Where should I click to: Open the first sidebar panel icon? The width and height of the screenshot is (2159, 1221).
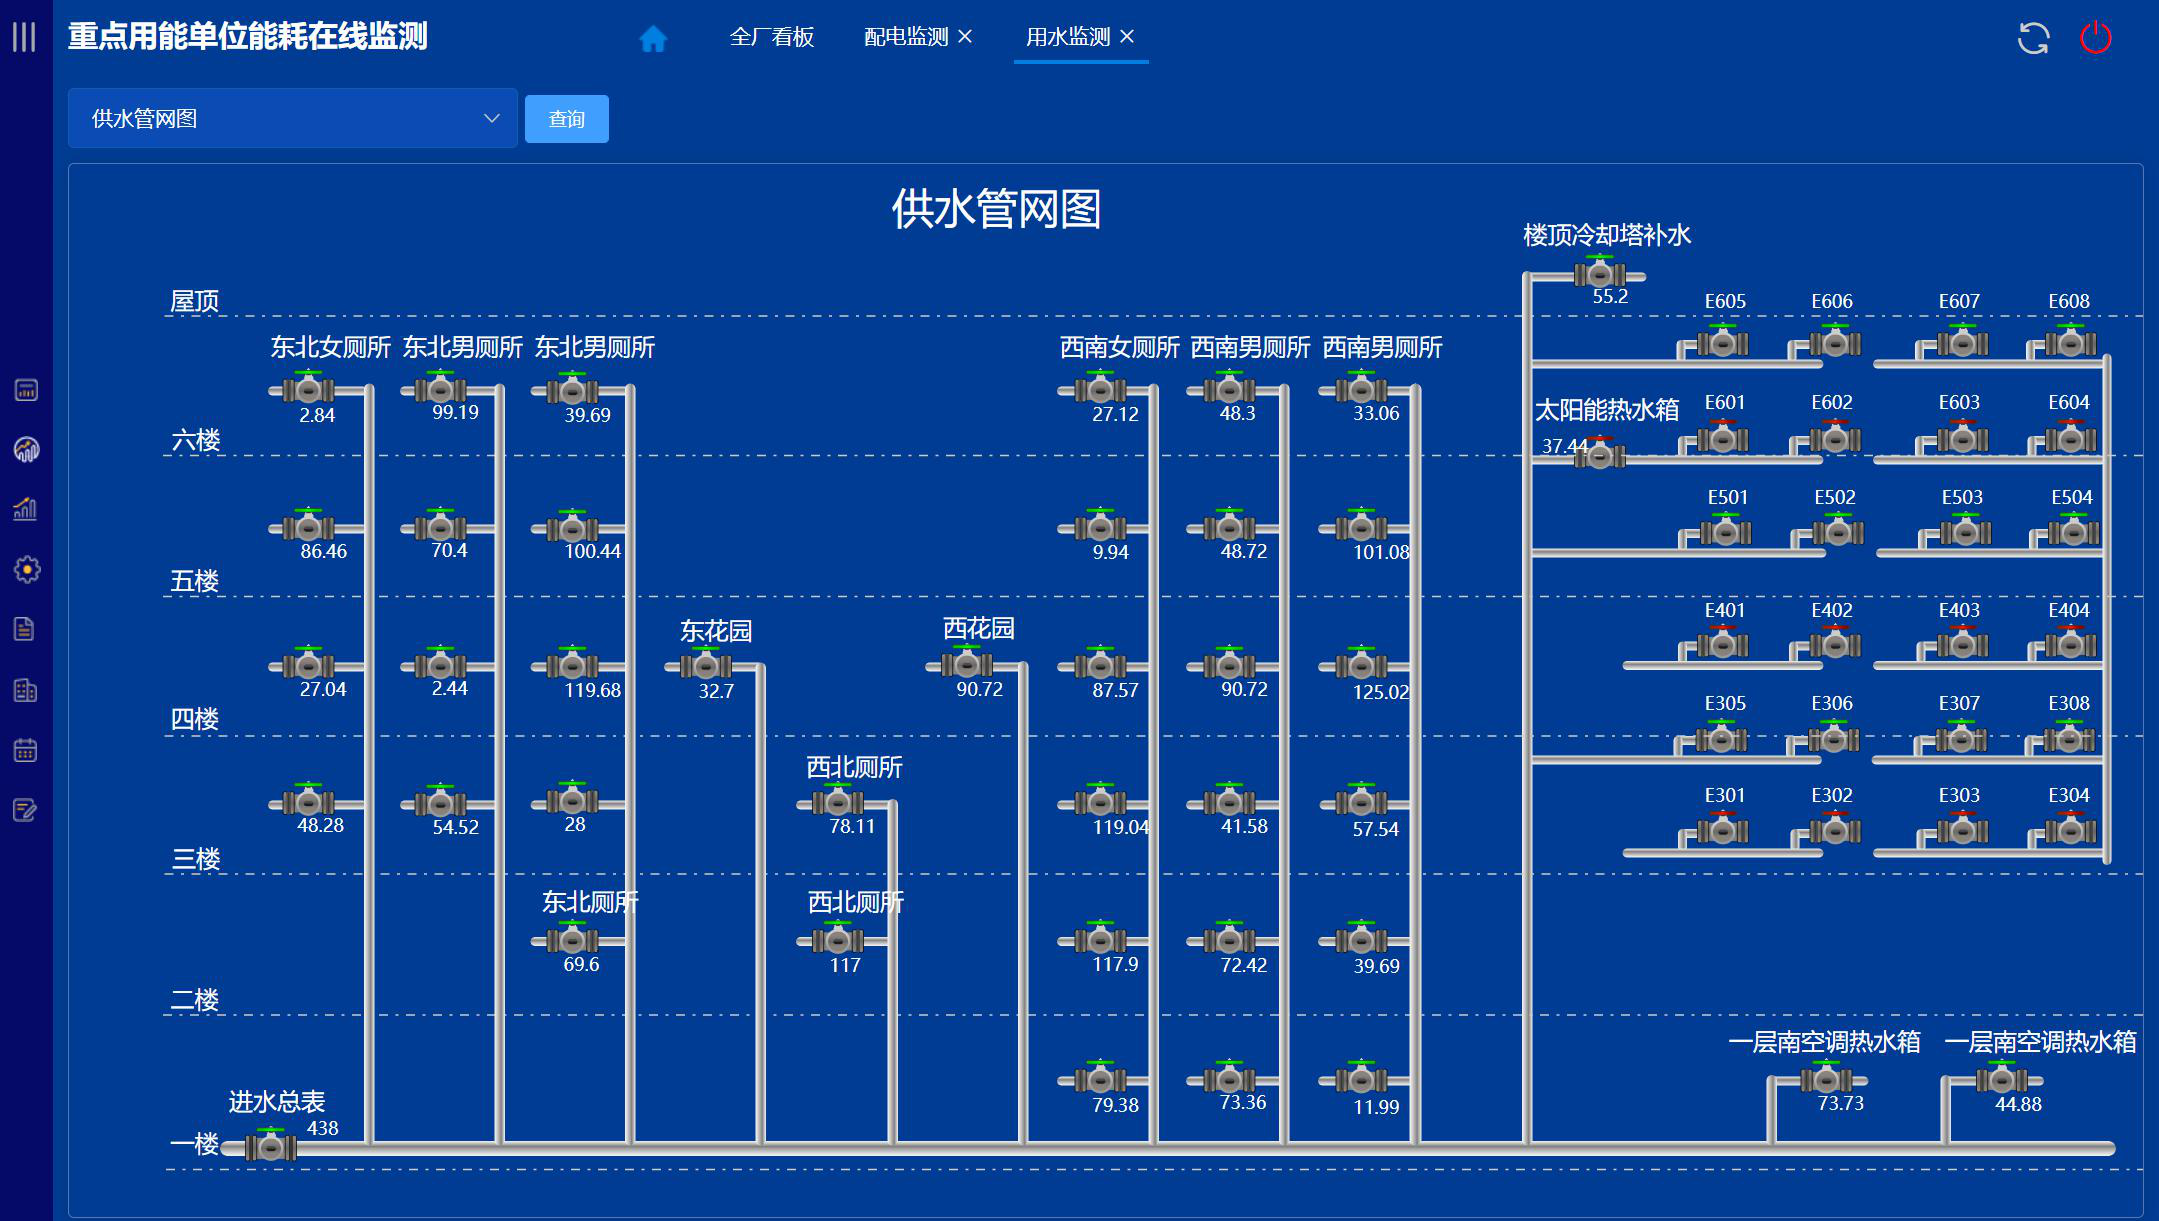(x=26, y=390)
